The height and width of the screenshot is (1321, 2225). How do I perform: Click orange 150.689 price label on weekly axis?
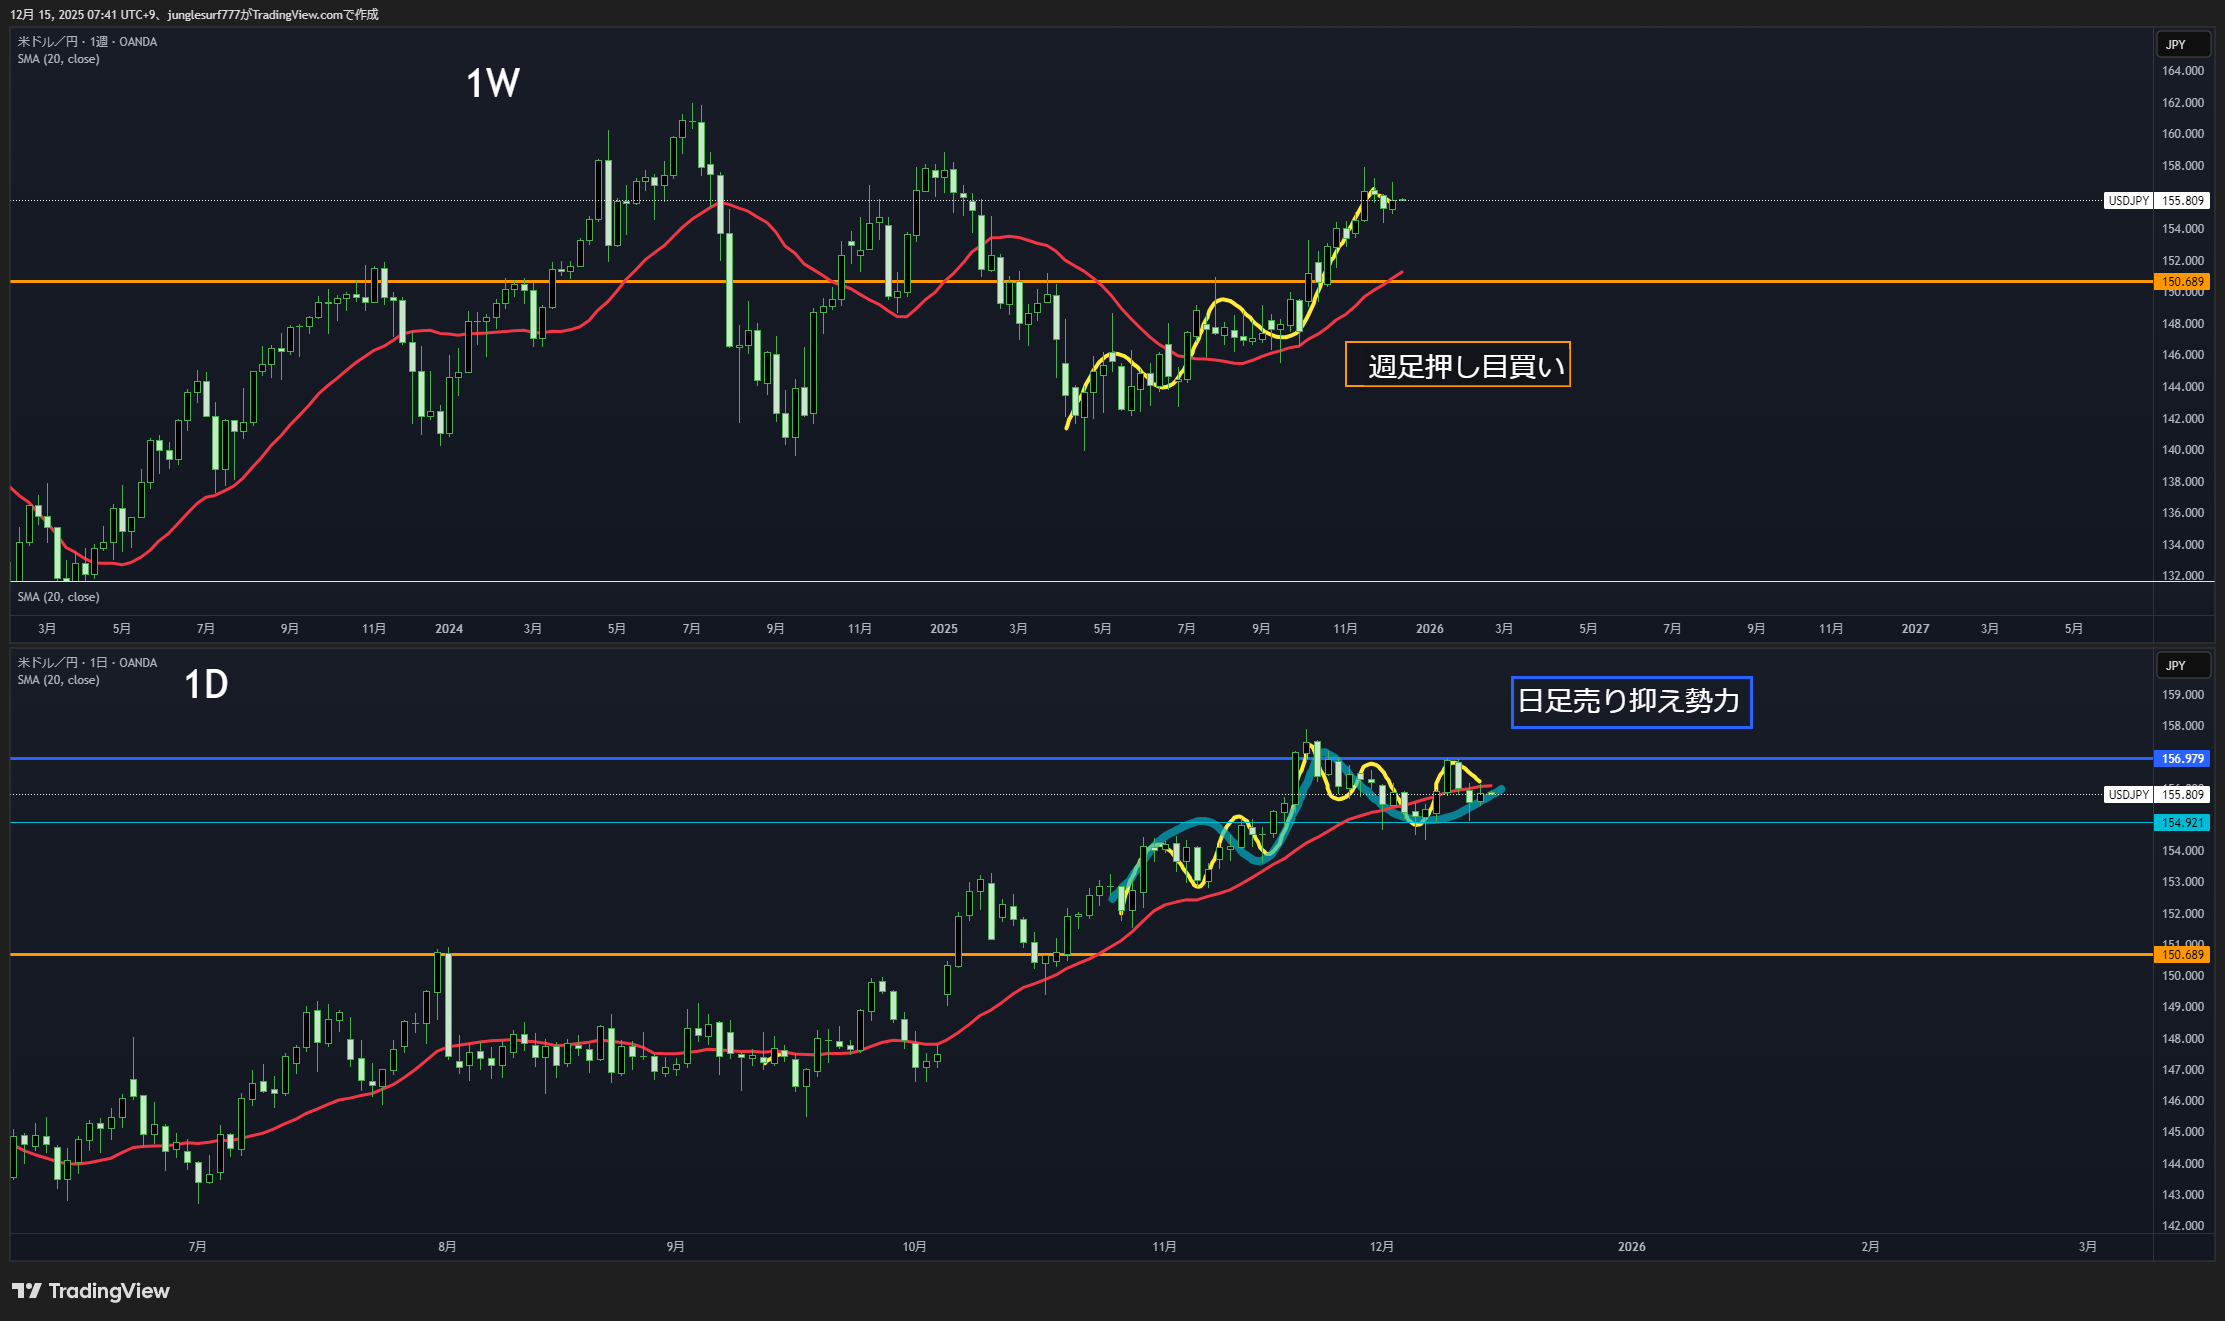click(x=2182, y=282)
